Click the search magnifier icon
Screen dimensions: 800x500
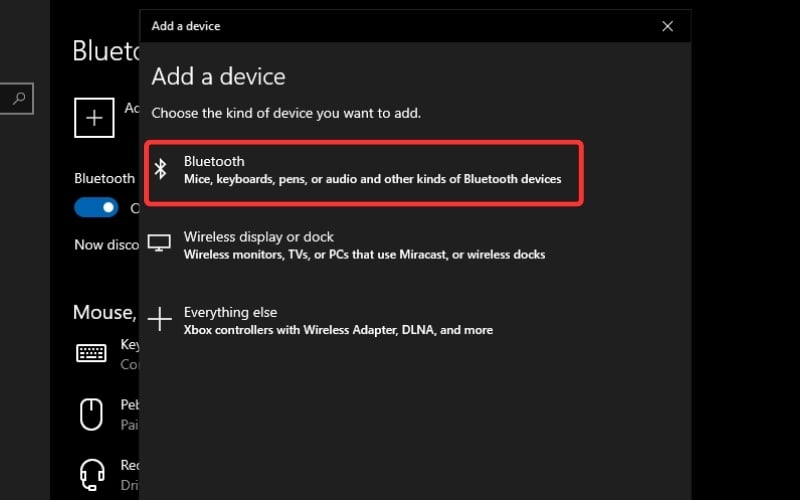(18, 98)
